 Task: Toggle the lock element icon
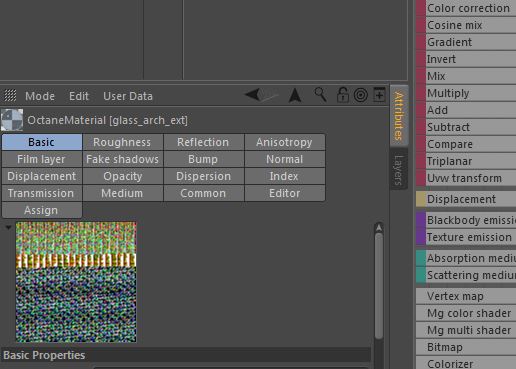tap(342, 95)
